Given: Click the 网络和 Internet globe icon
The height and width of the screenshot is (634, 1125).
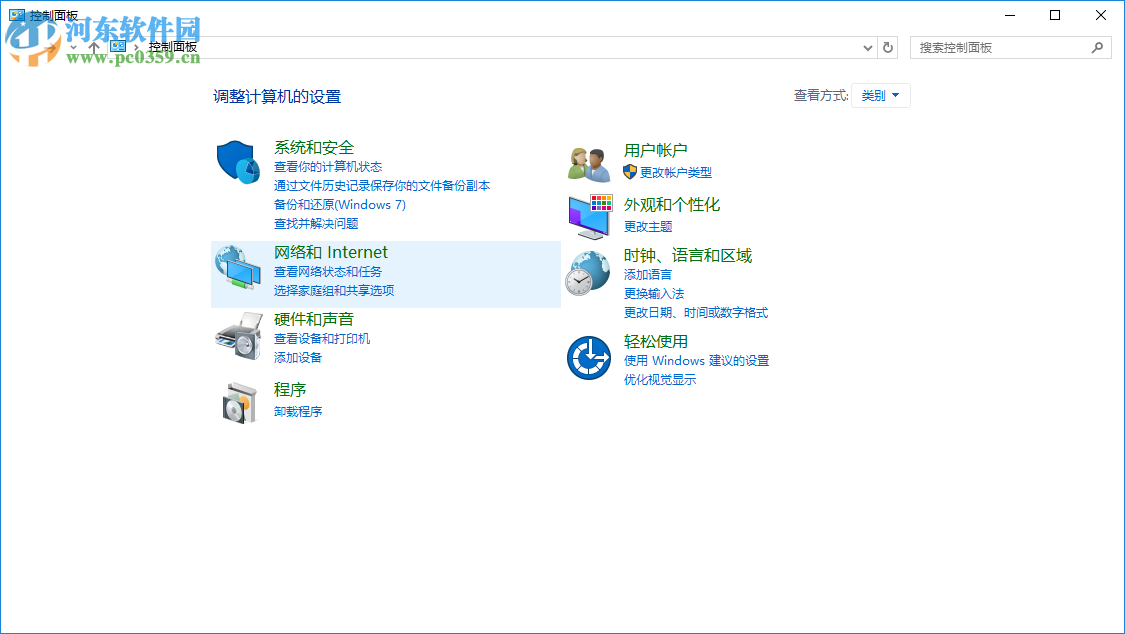Looking at the screenshot, I should coord(238,267).
